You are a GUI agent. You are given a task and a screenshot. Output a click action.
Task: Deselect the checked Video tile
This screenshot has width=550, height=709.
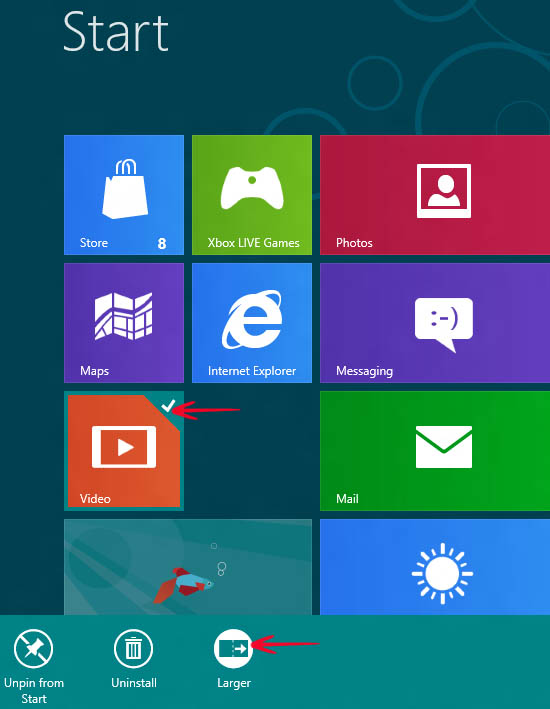coord(124,451)
